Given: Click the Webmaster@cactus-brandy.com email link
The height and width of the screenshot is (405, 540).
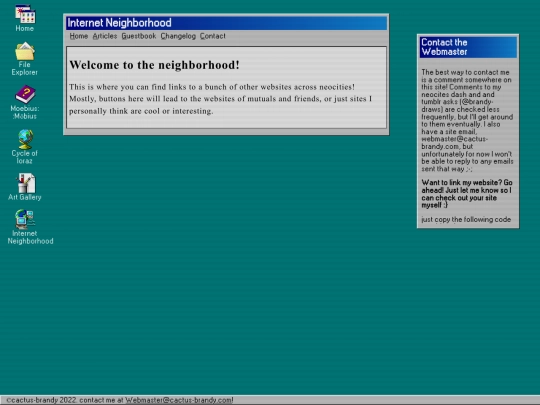Looking at the screenshot, I should (179, 400).
